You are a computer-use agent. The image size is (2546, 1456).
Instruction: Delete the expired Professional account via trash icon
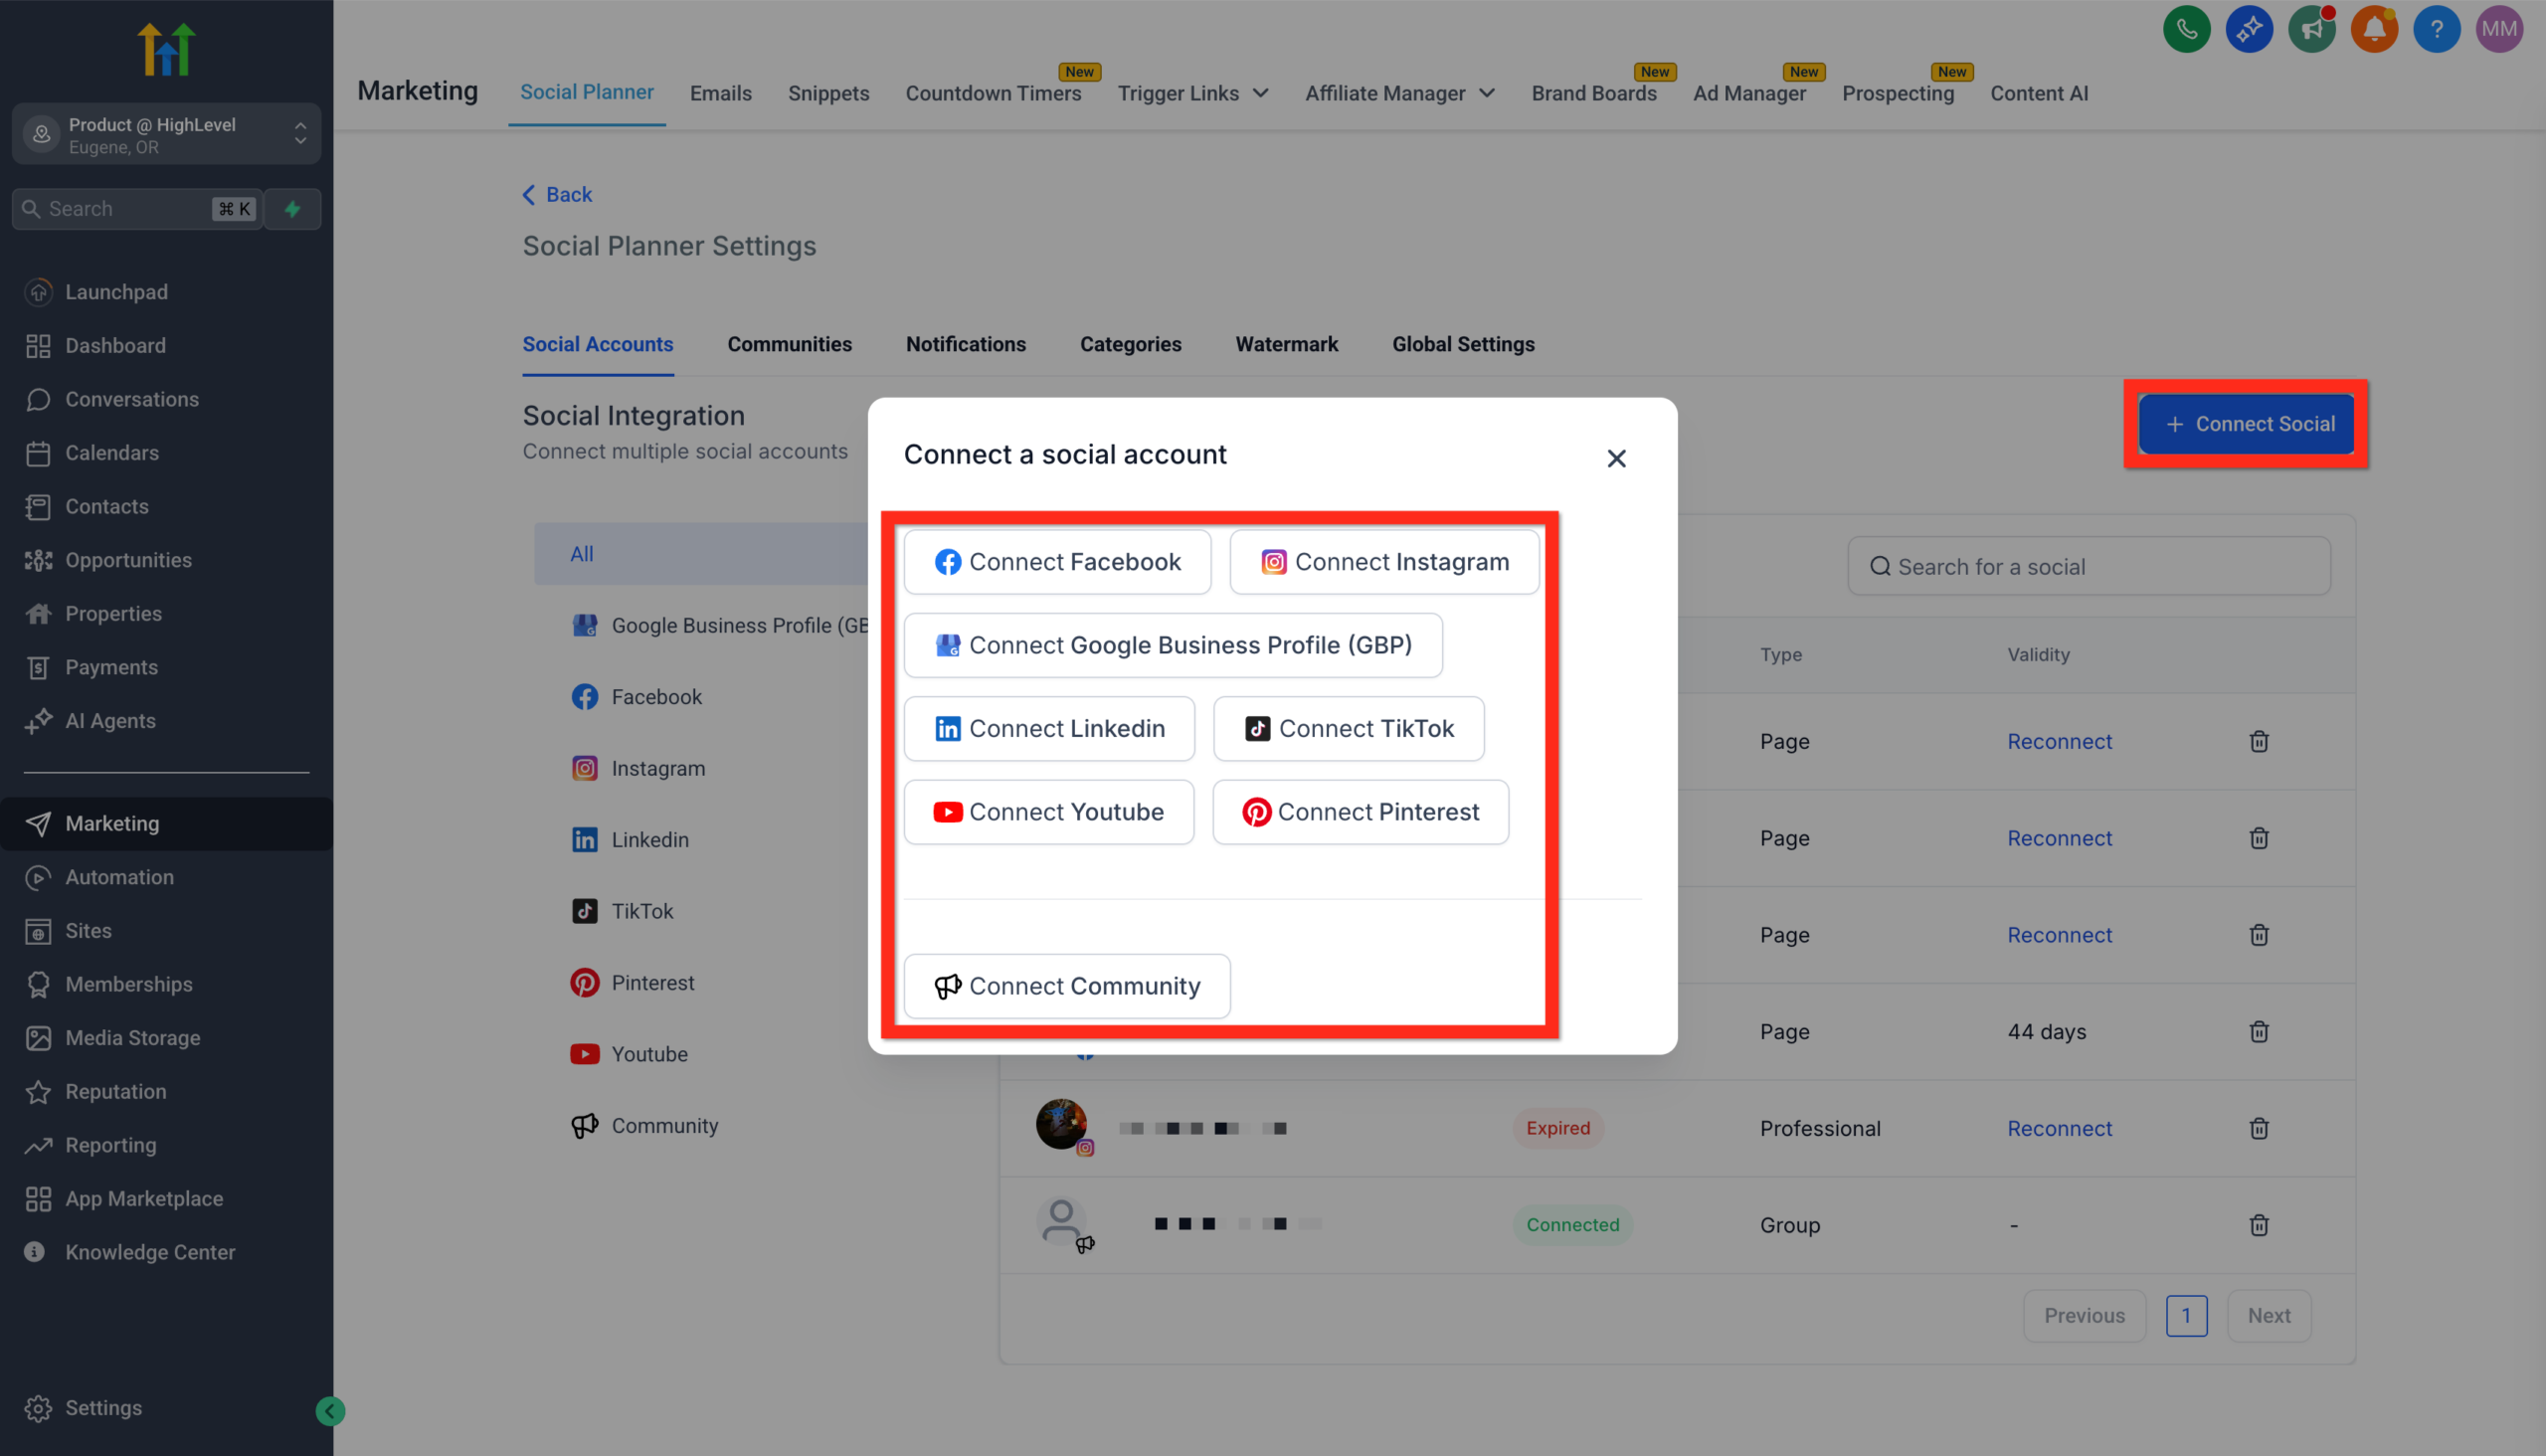(x=2259, y=1128)
